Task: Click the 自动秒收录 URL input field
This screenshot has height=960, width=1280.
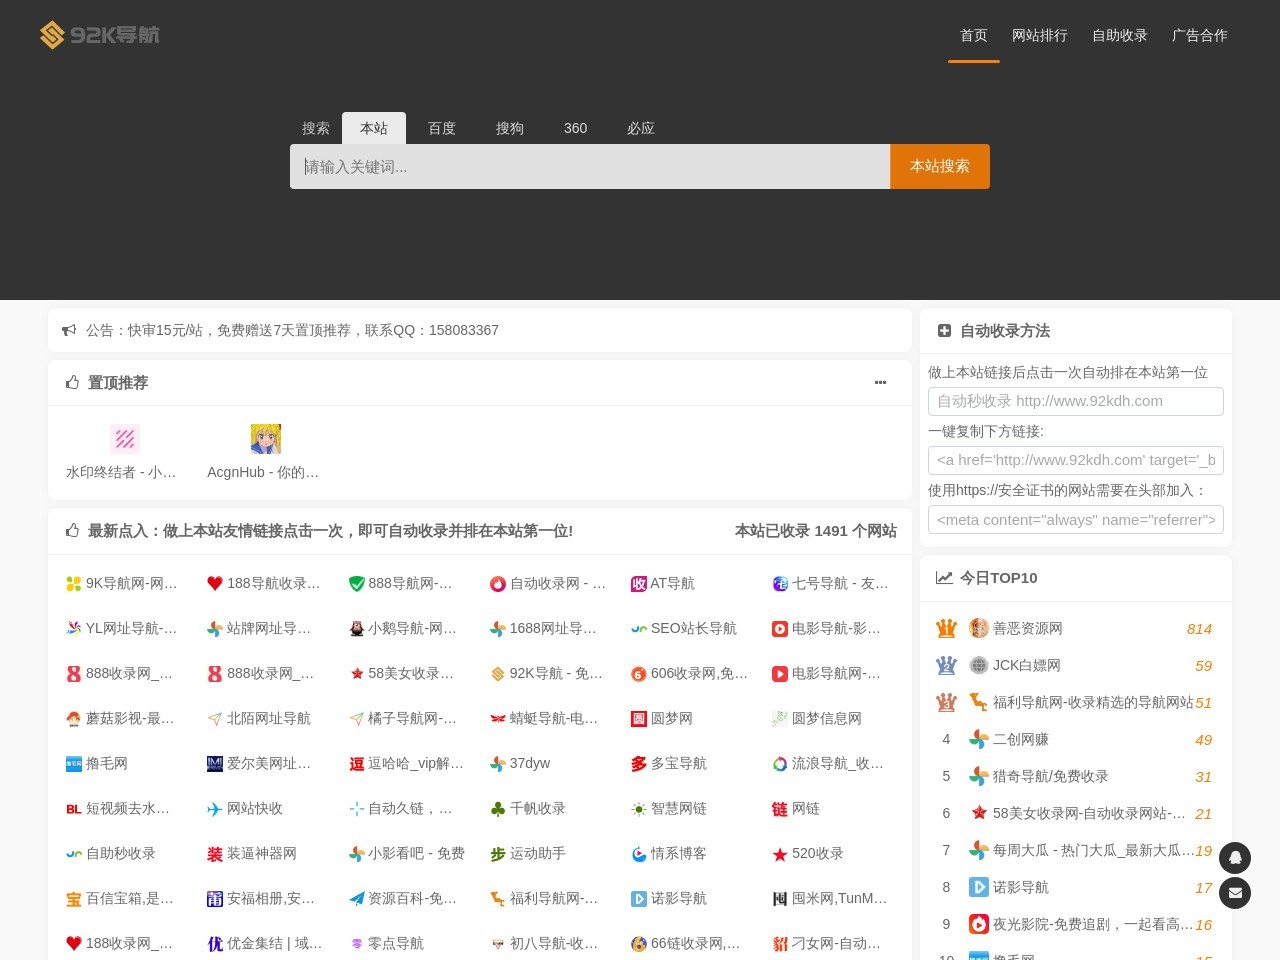Action: [1076, 401]
